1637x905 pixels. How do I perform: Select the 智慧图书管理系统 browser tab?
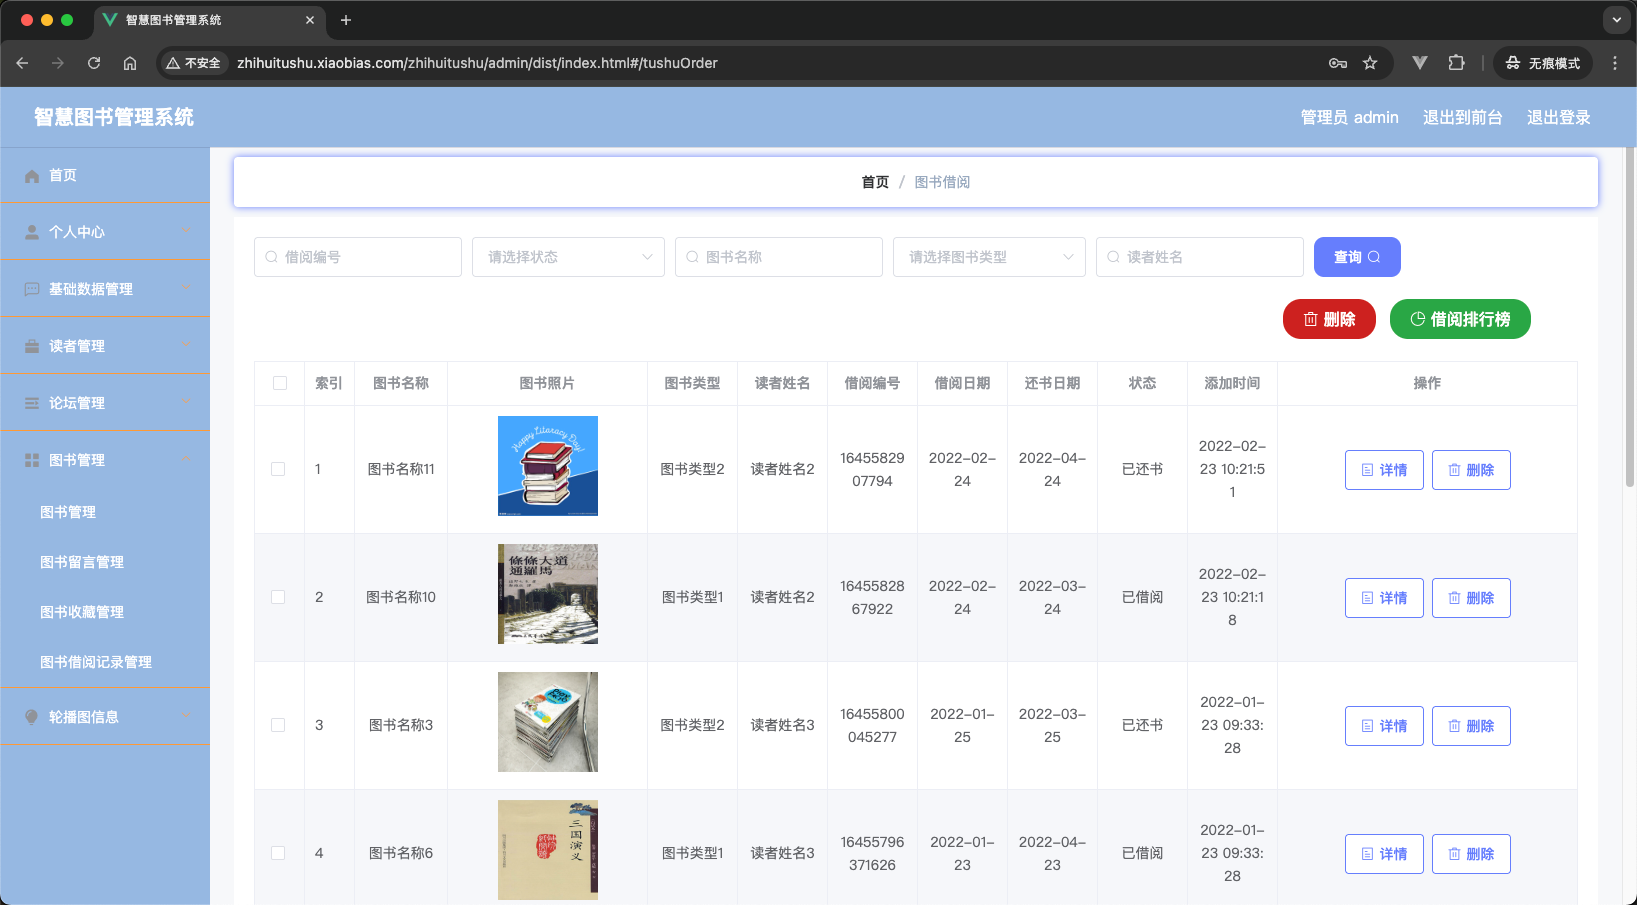tap(210, 20)
